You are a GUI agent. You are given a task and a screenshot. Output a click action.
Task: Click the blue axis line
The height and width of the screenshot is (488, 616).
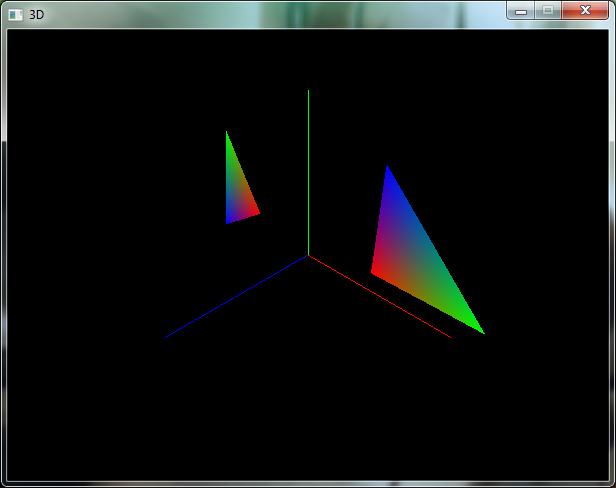click(236, 297)
